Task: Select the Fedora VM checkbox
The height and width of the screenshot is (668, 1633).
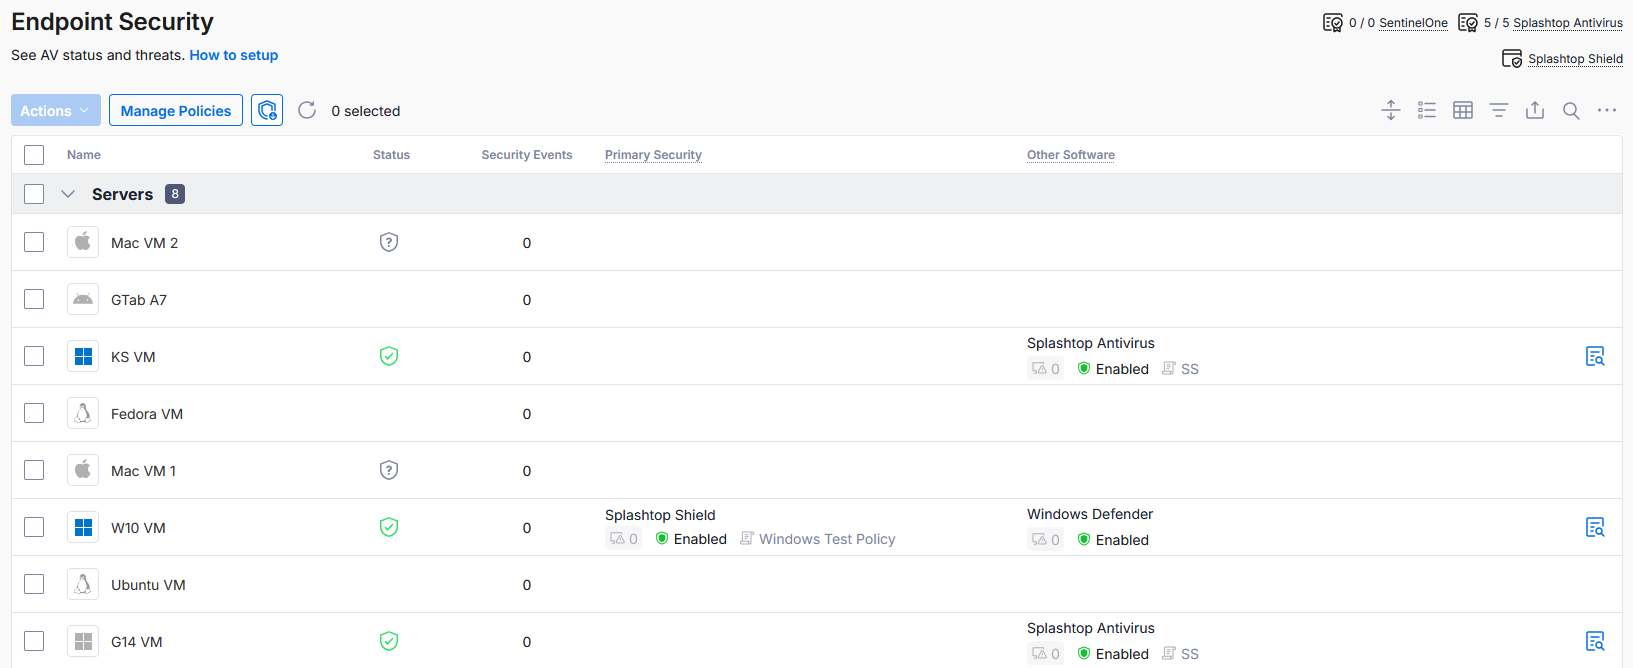Action: click(x=34, y=413)
